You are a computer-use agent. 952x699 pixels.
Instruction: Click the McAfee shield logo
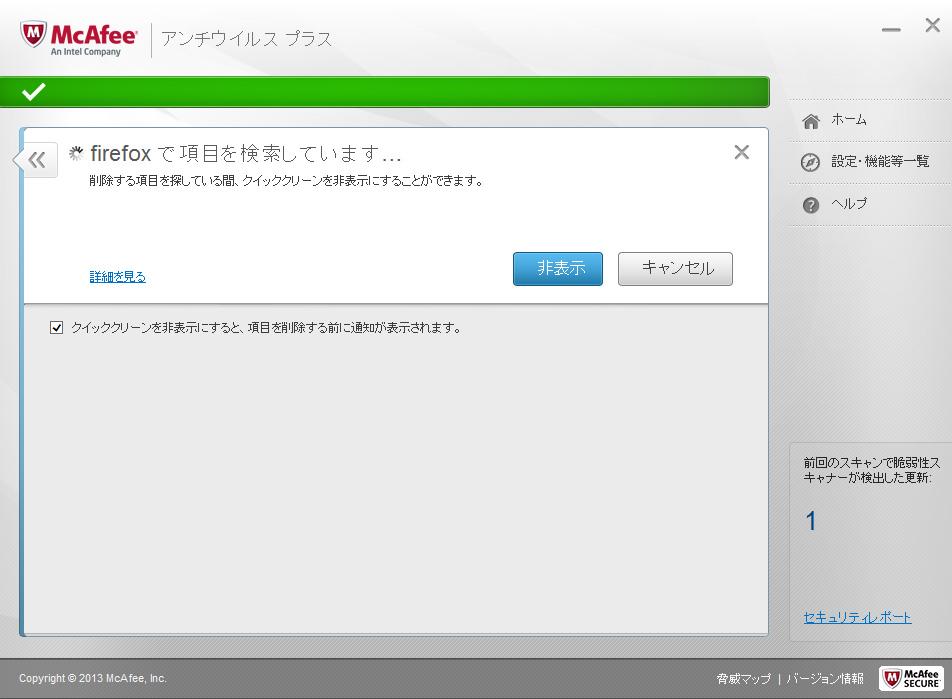tap(33, 35)
